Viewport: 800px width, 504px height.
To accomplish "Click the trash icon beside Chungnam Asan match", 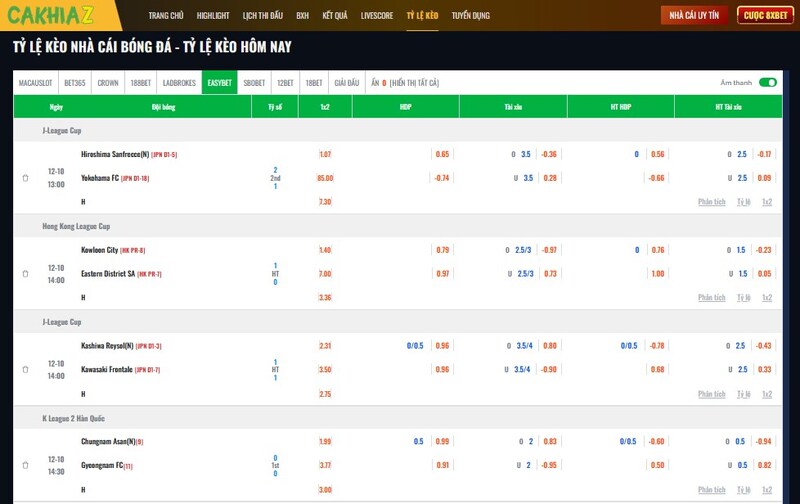I will point(25,465).
